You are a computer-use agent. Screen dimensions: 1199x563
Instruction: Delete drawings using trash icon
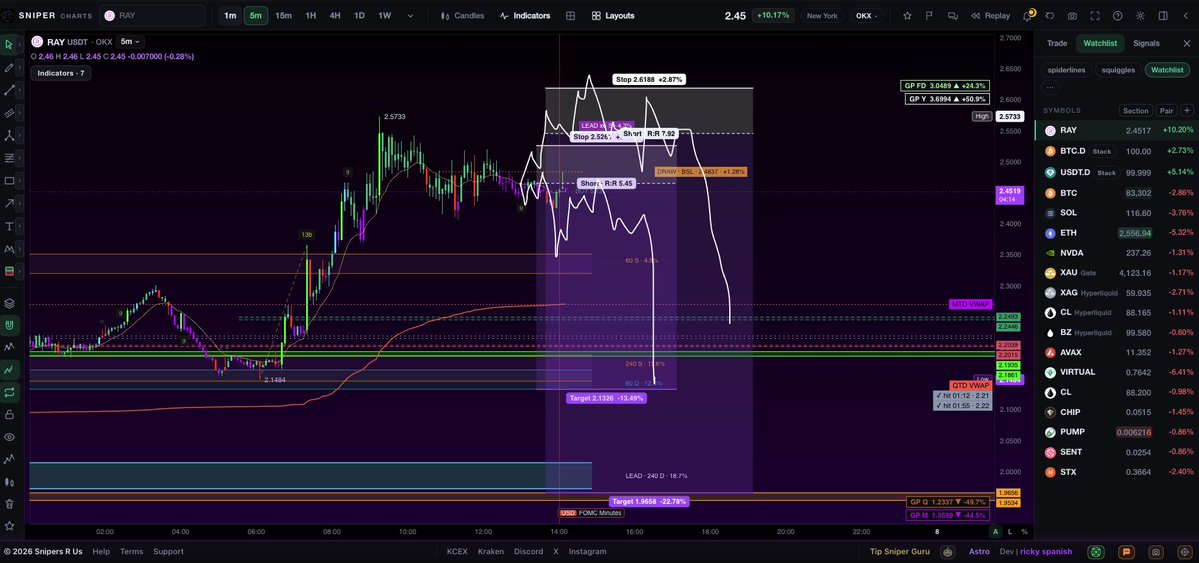9,504
